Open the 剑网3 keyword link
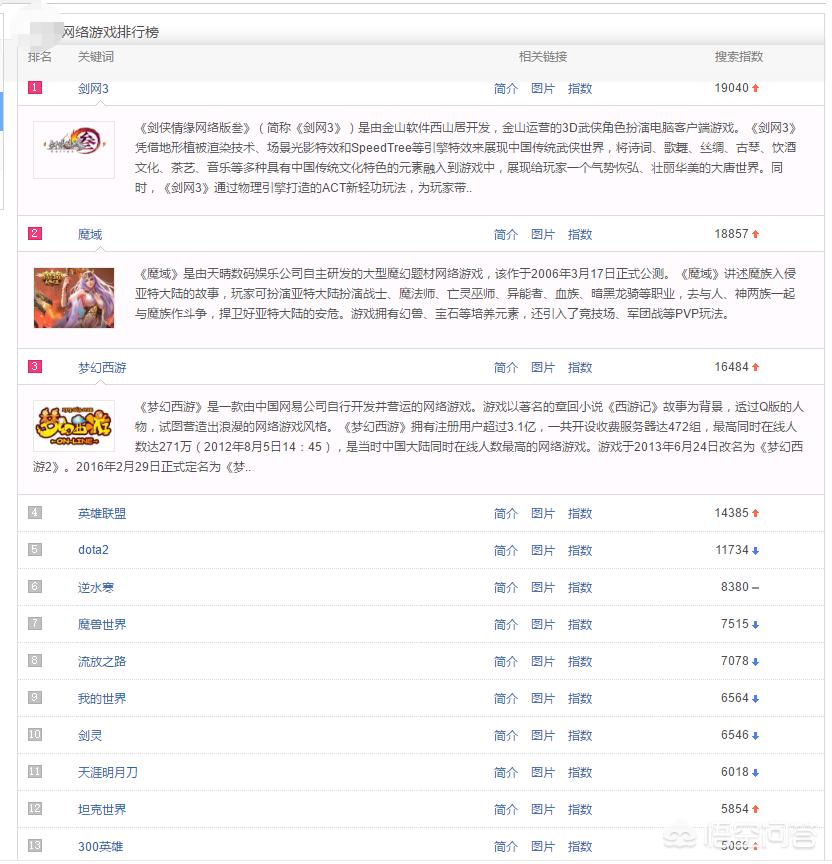The height and width of the screenshot is (864, 832). (93, 88)
